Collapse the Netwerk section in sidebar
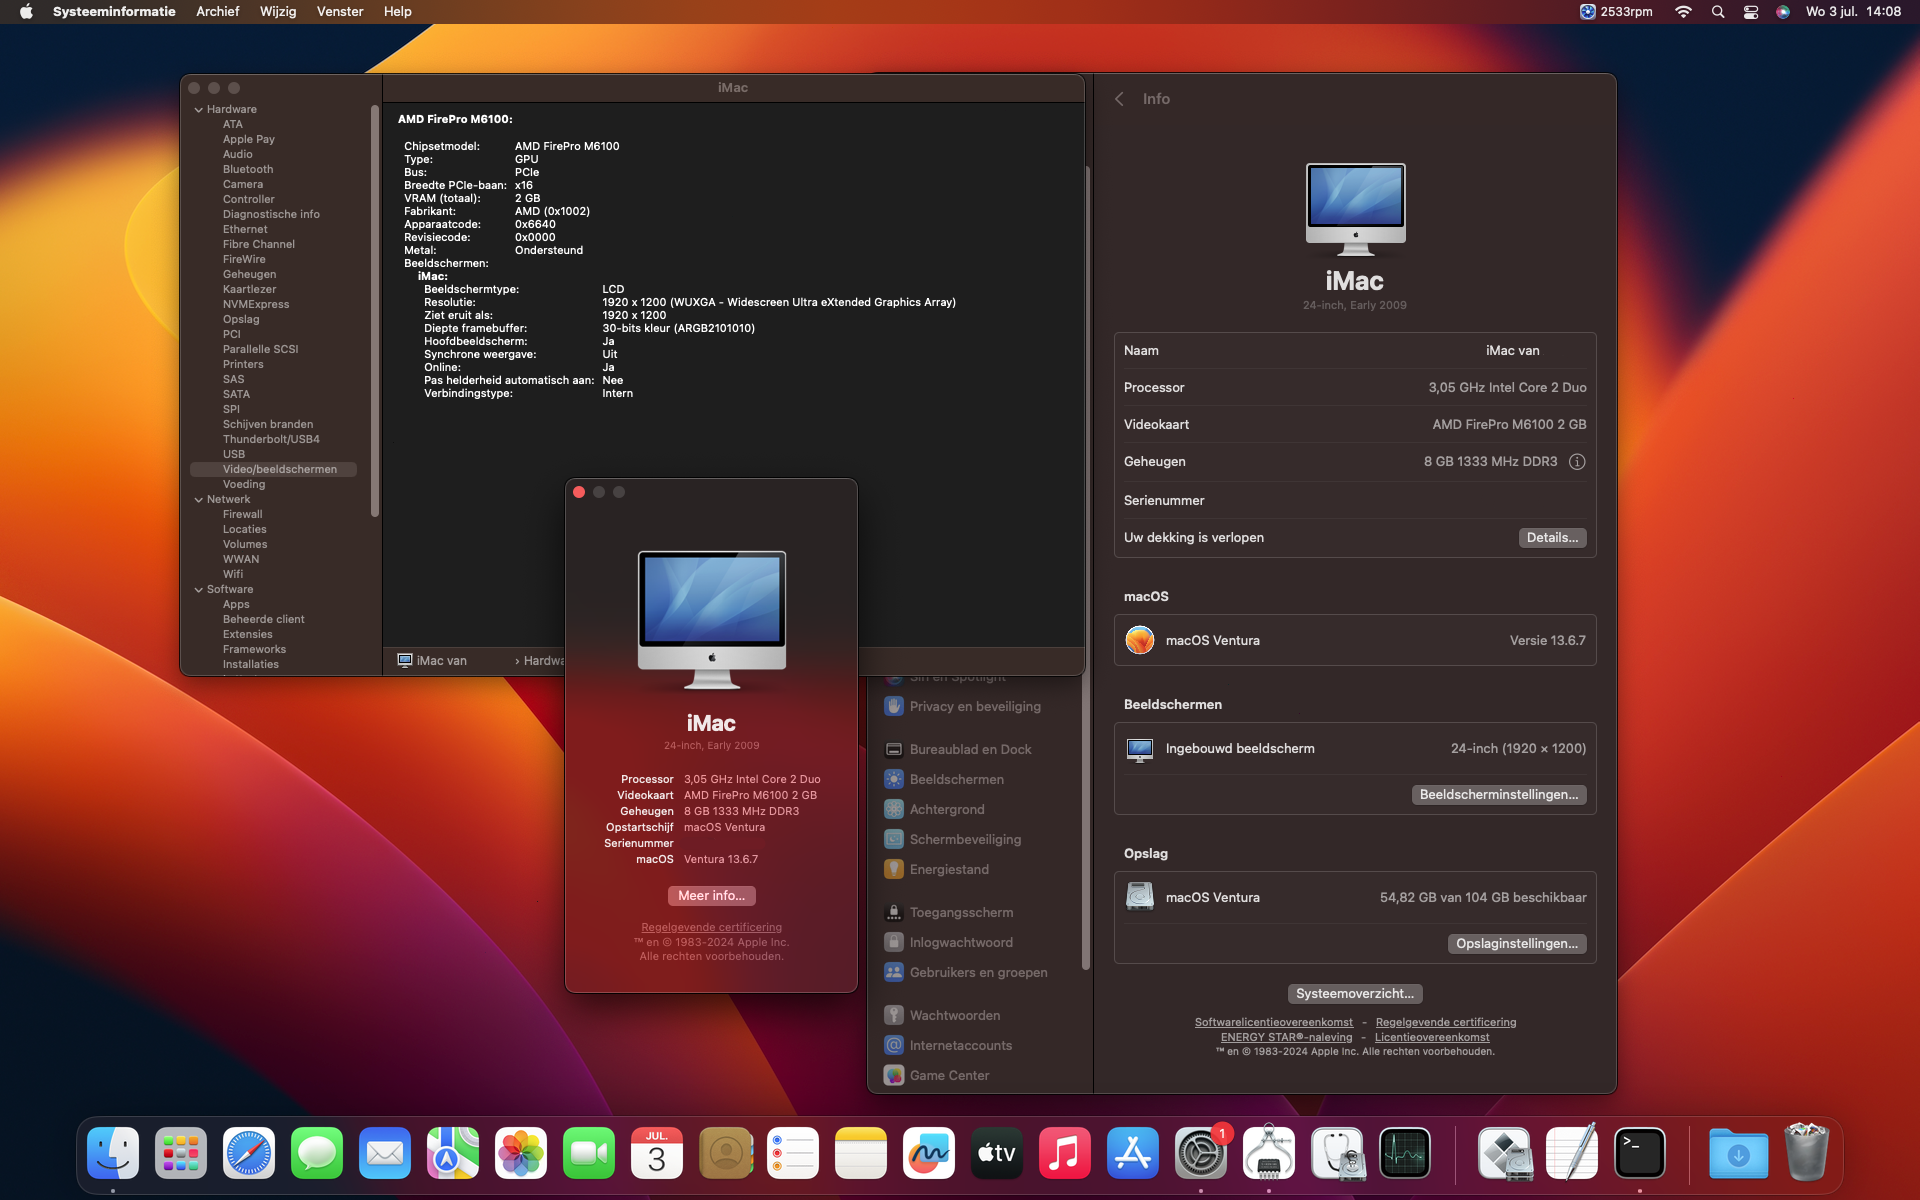This screenshot has width=1920, height=1200. (x=198, y=500)
